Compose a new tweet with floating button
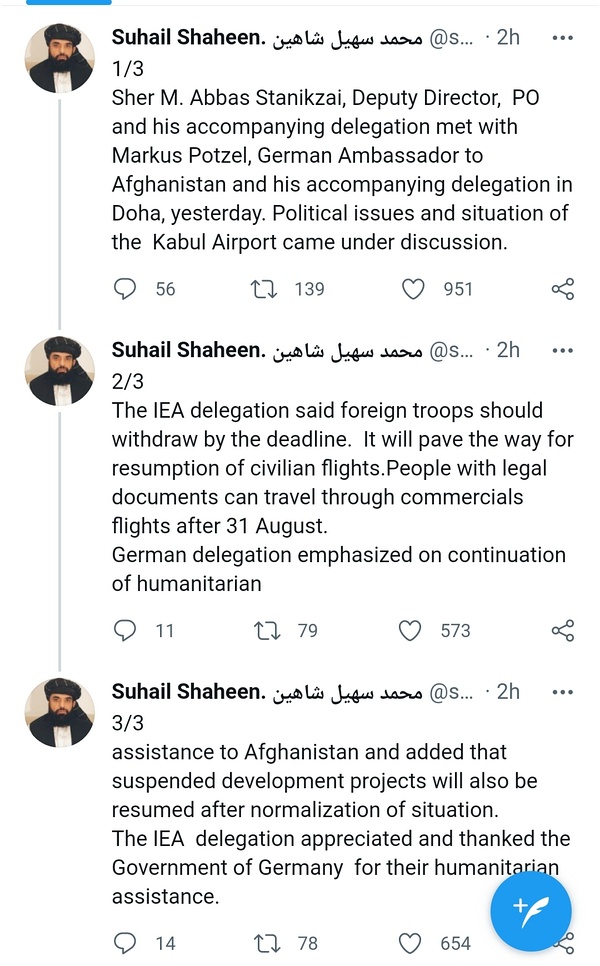This screenshot has width=600, height=966. [530, 910]
